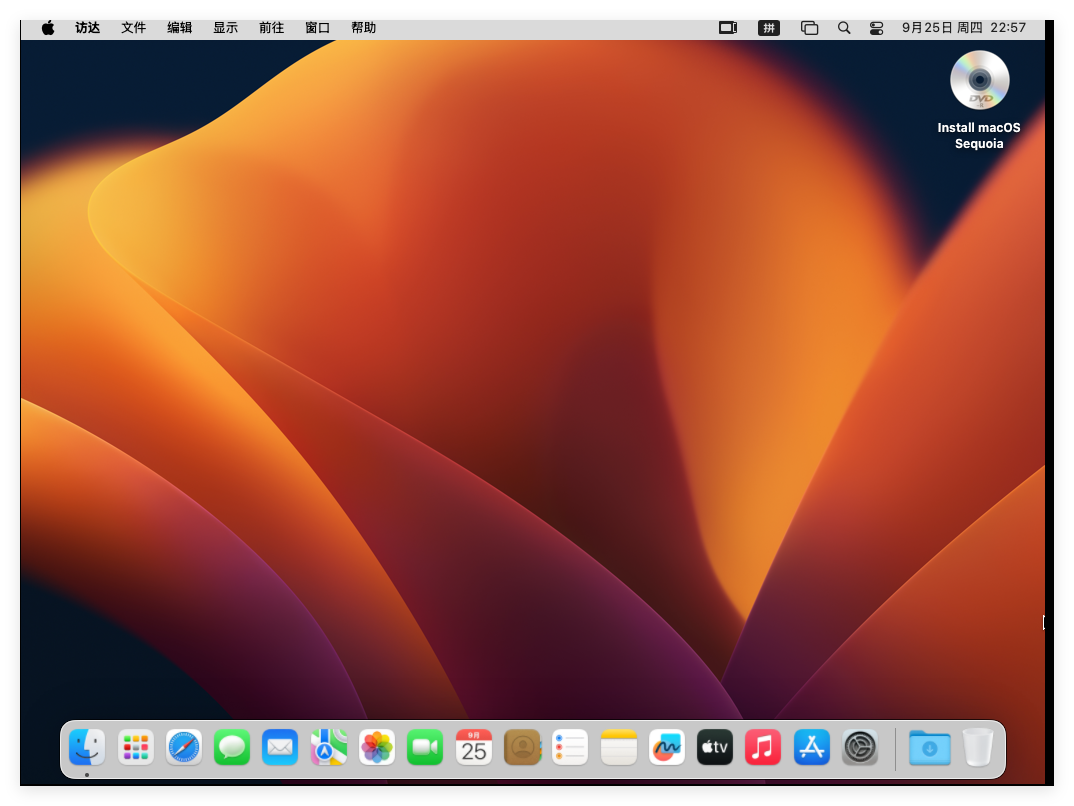Open Launchpad in the Dock
The image size is (1074, 806).
point(136,747)
